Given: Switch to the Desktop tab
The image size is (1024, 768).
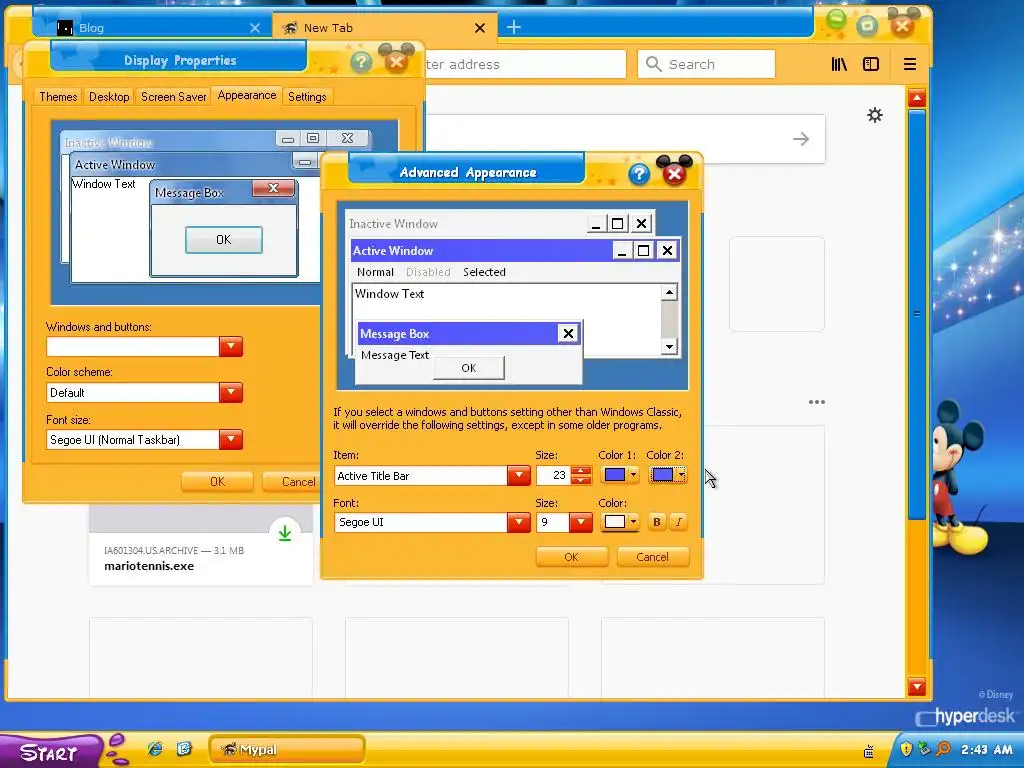Looking at the screenshot, I should pos(109,97).
